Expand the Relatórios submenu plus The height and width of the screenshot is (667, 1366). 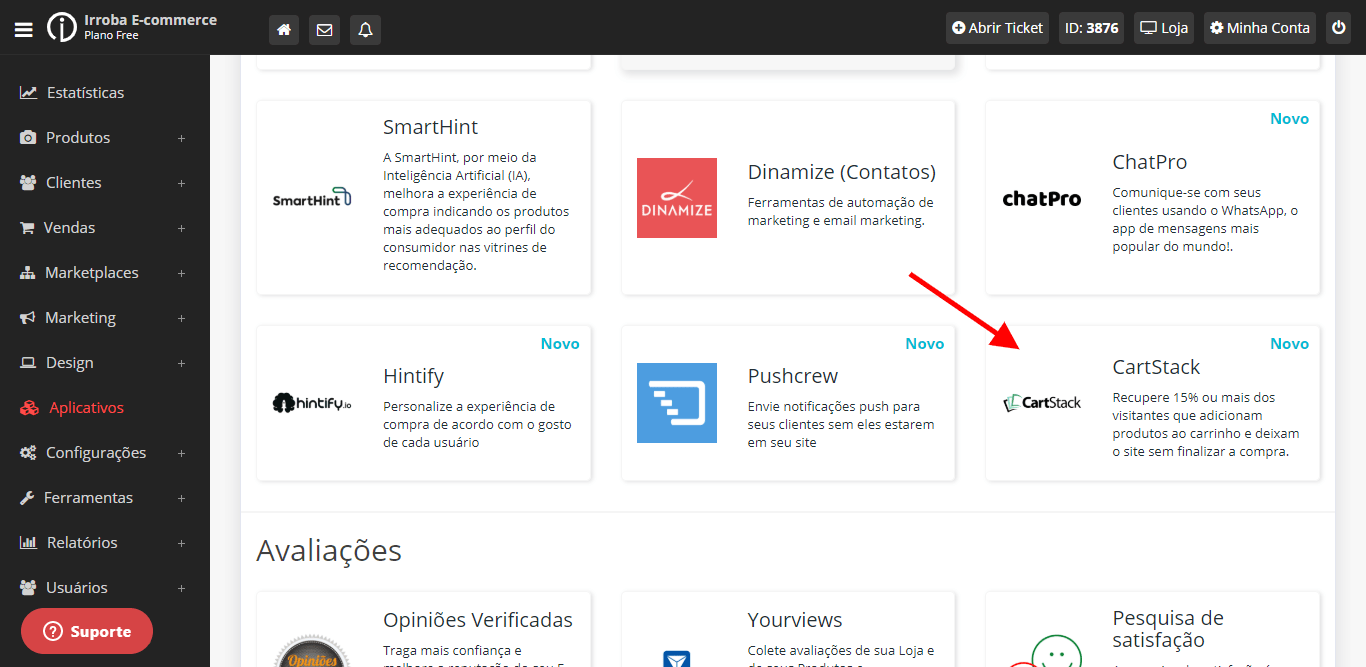click(x=182, y=543)
